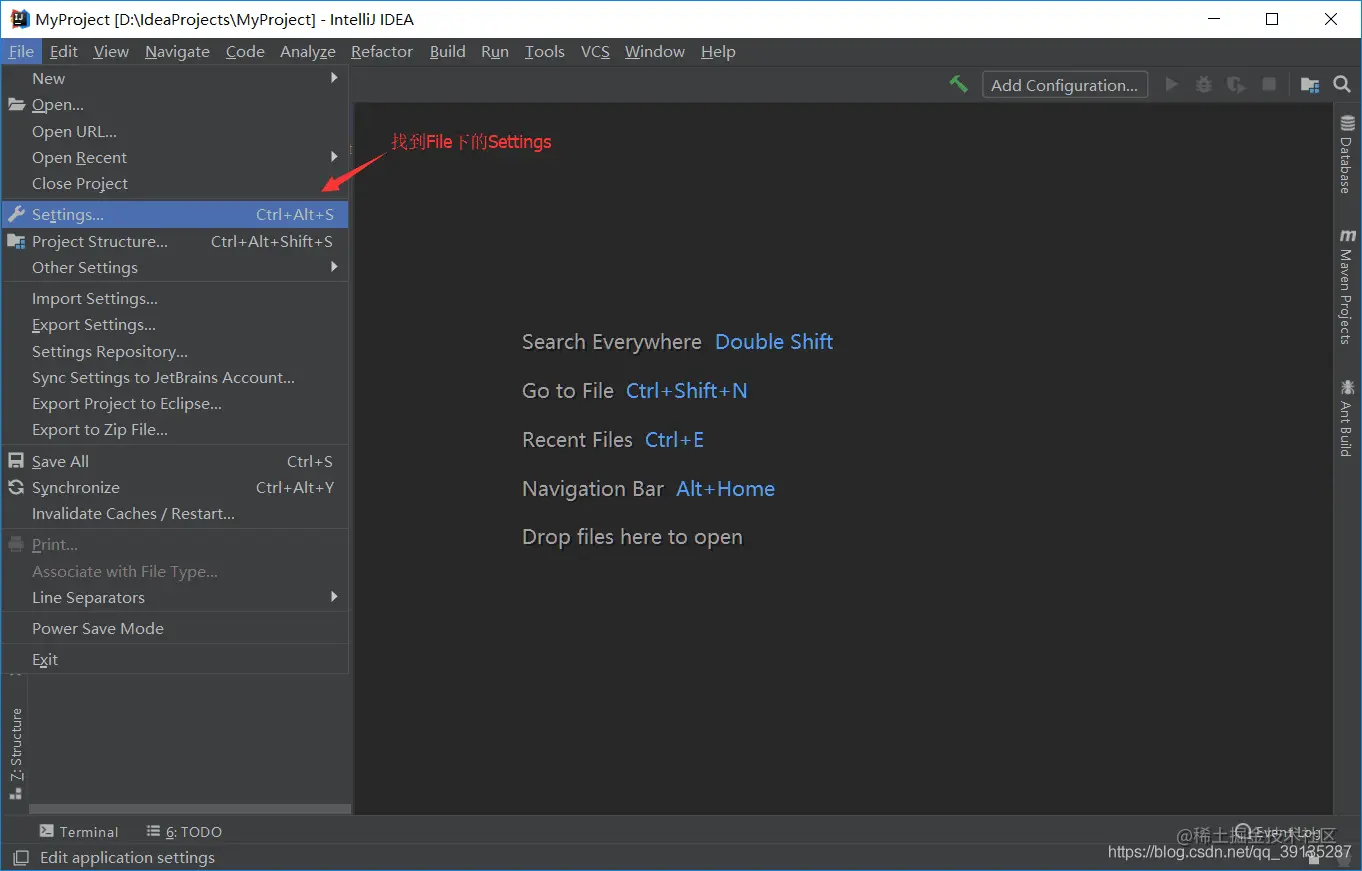
Task: Click the Search Everywhere magnifier icon
Action: pos(1342,85)
